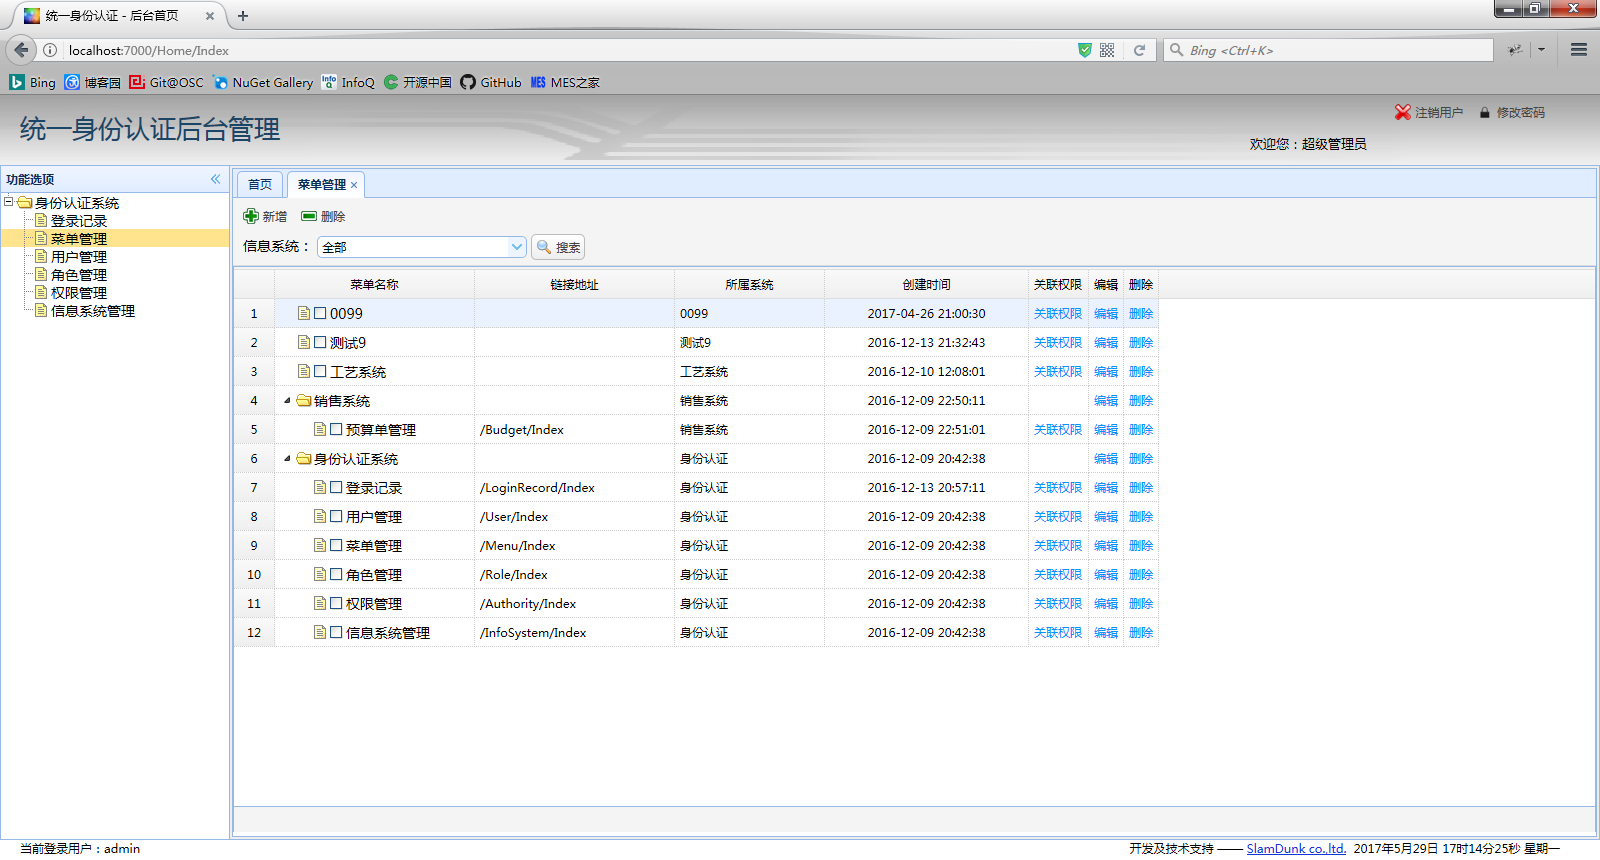The image size is (1600, 860).
Task: Click the lock icon 修改密码
Action: [x=1485, y=113]
